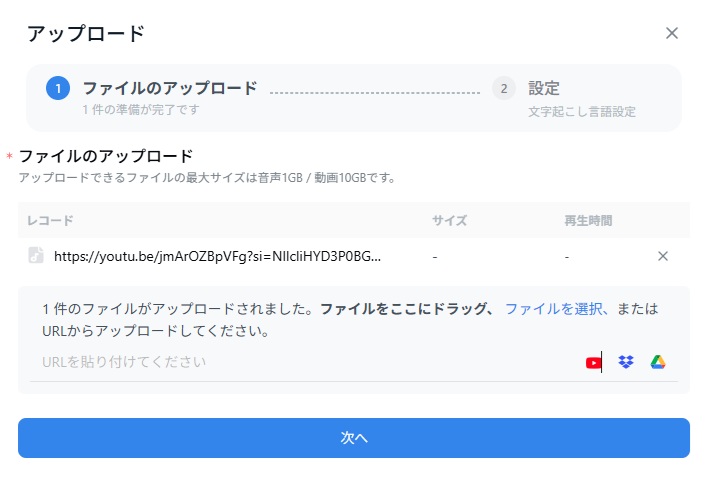Image resolution: width=707 pixels, height=486 pixels.
Task: Select the youtu.be URL record text
Action: (x=217, y=256)
